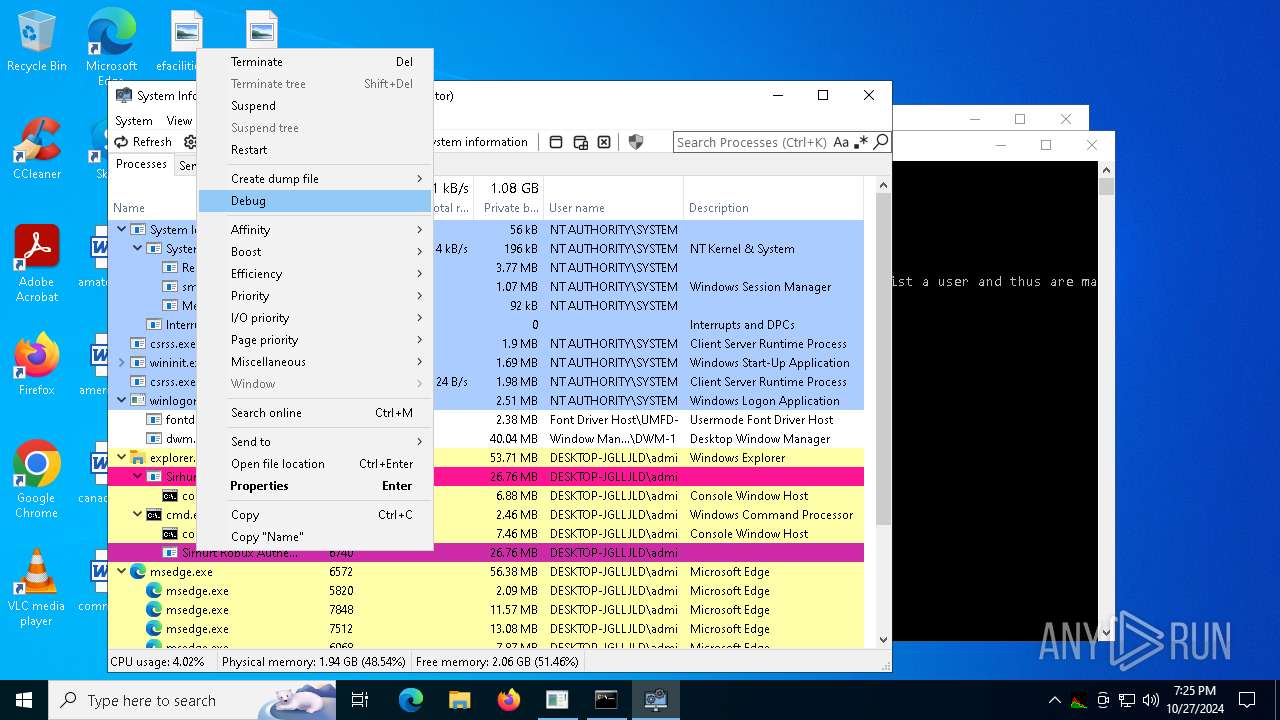Open the notification center icon
This screenshot has height=720, width=1280.
click(1247, 700)
